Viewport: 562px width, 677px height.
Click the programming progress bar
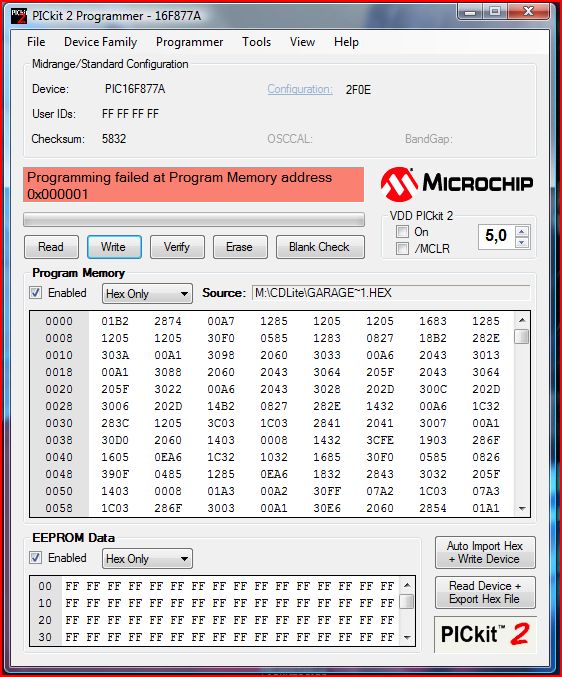click(x=194, y=219)
